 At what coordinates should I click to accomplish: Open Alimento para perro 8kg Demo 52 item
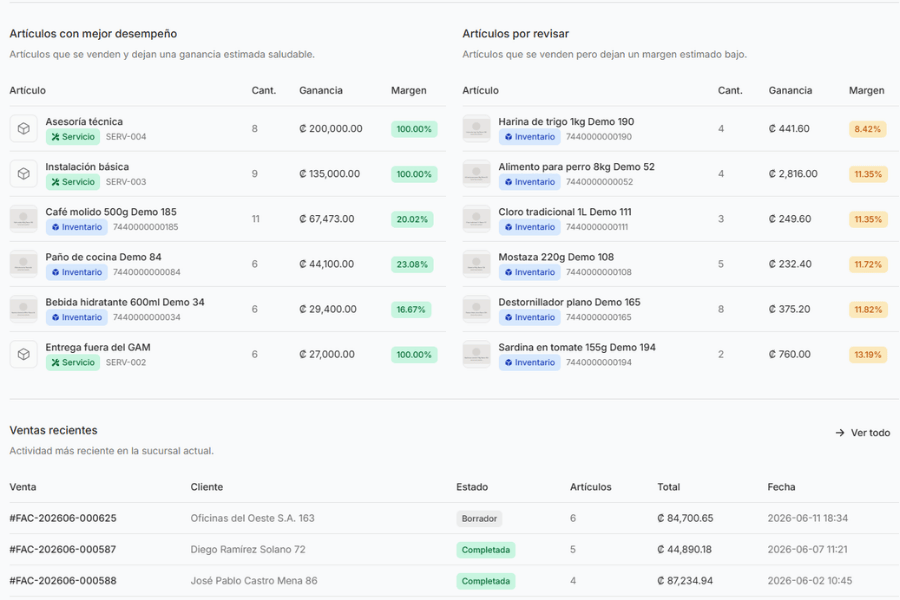point(576,167)
